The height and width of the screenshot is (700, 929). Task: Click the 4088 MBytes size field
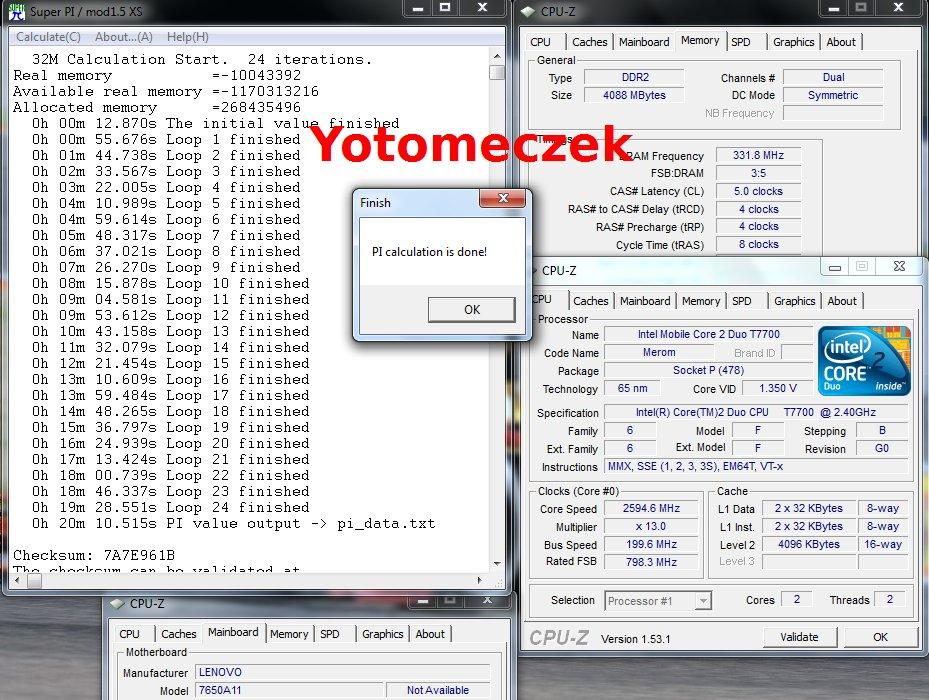pos(634,95)
